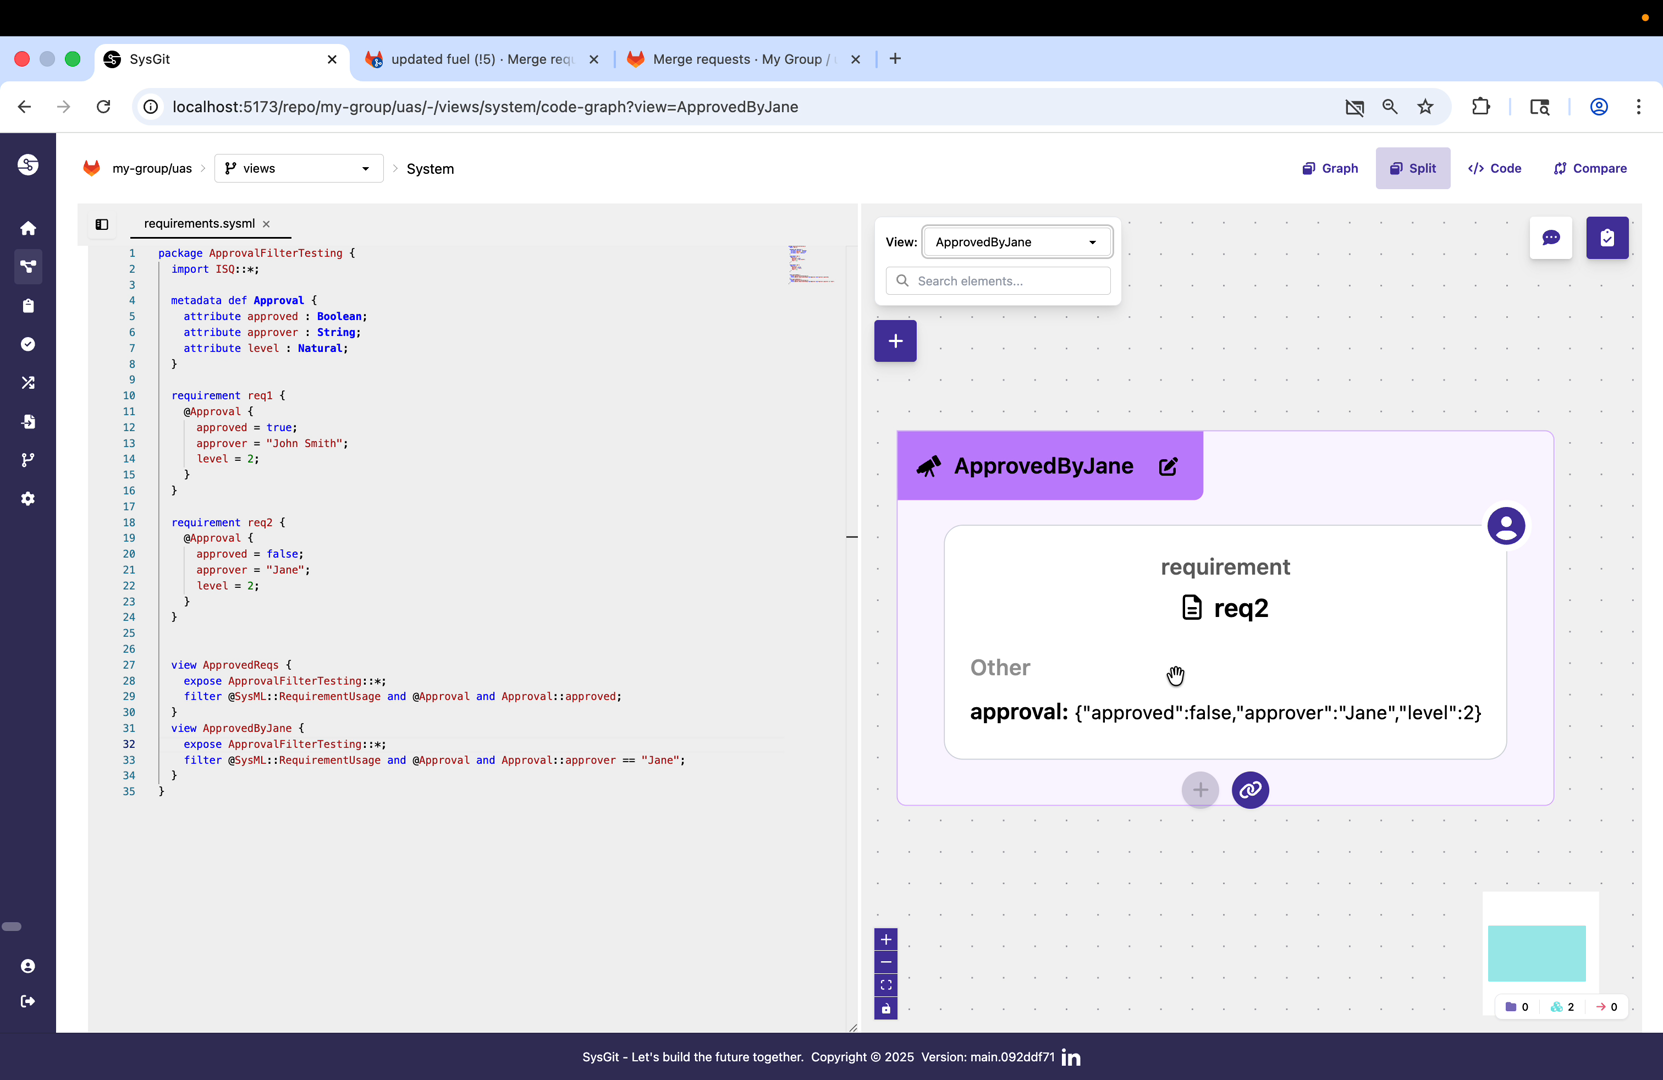Open the Home icon in the sidebar
This screenshot has width=1663, height=1080.
pos(28,228)
